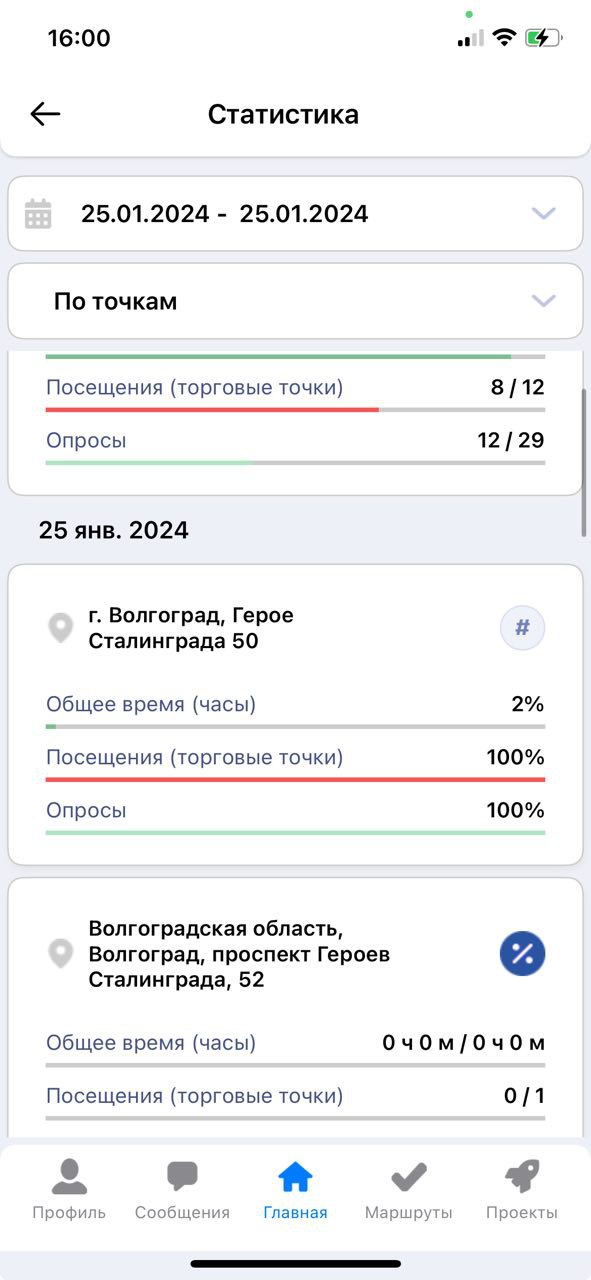The image size is (591, 1280).
Task: Open the Профиль tab
Action: pos(69,1190)
